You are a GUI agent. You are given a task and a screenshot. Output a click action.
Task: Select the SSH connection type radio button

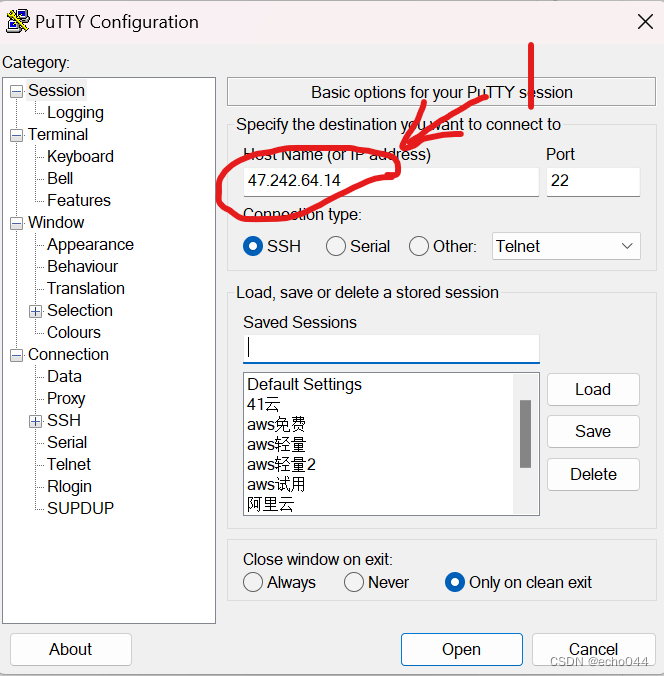click(x=253, y=247)
